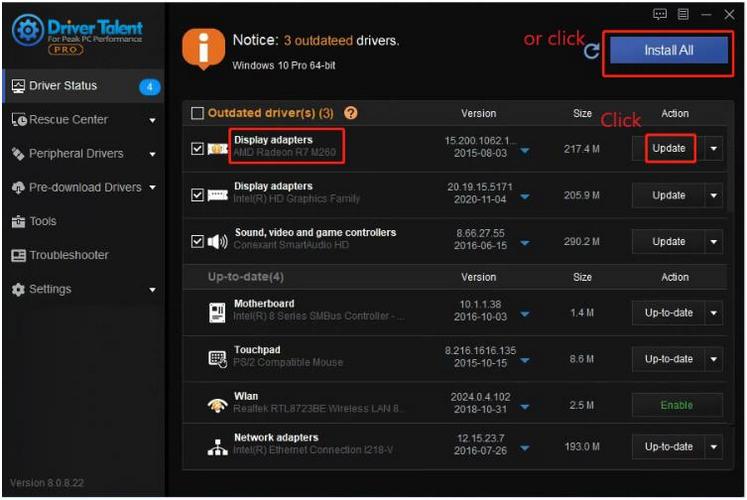Click the Conexant sound speaker icon
747x500 pixels.
[x=217, y=241]
